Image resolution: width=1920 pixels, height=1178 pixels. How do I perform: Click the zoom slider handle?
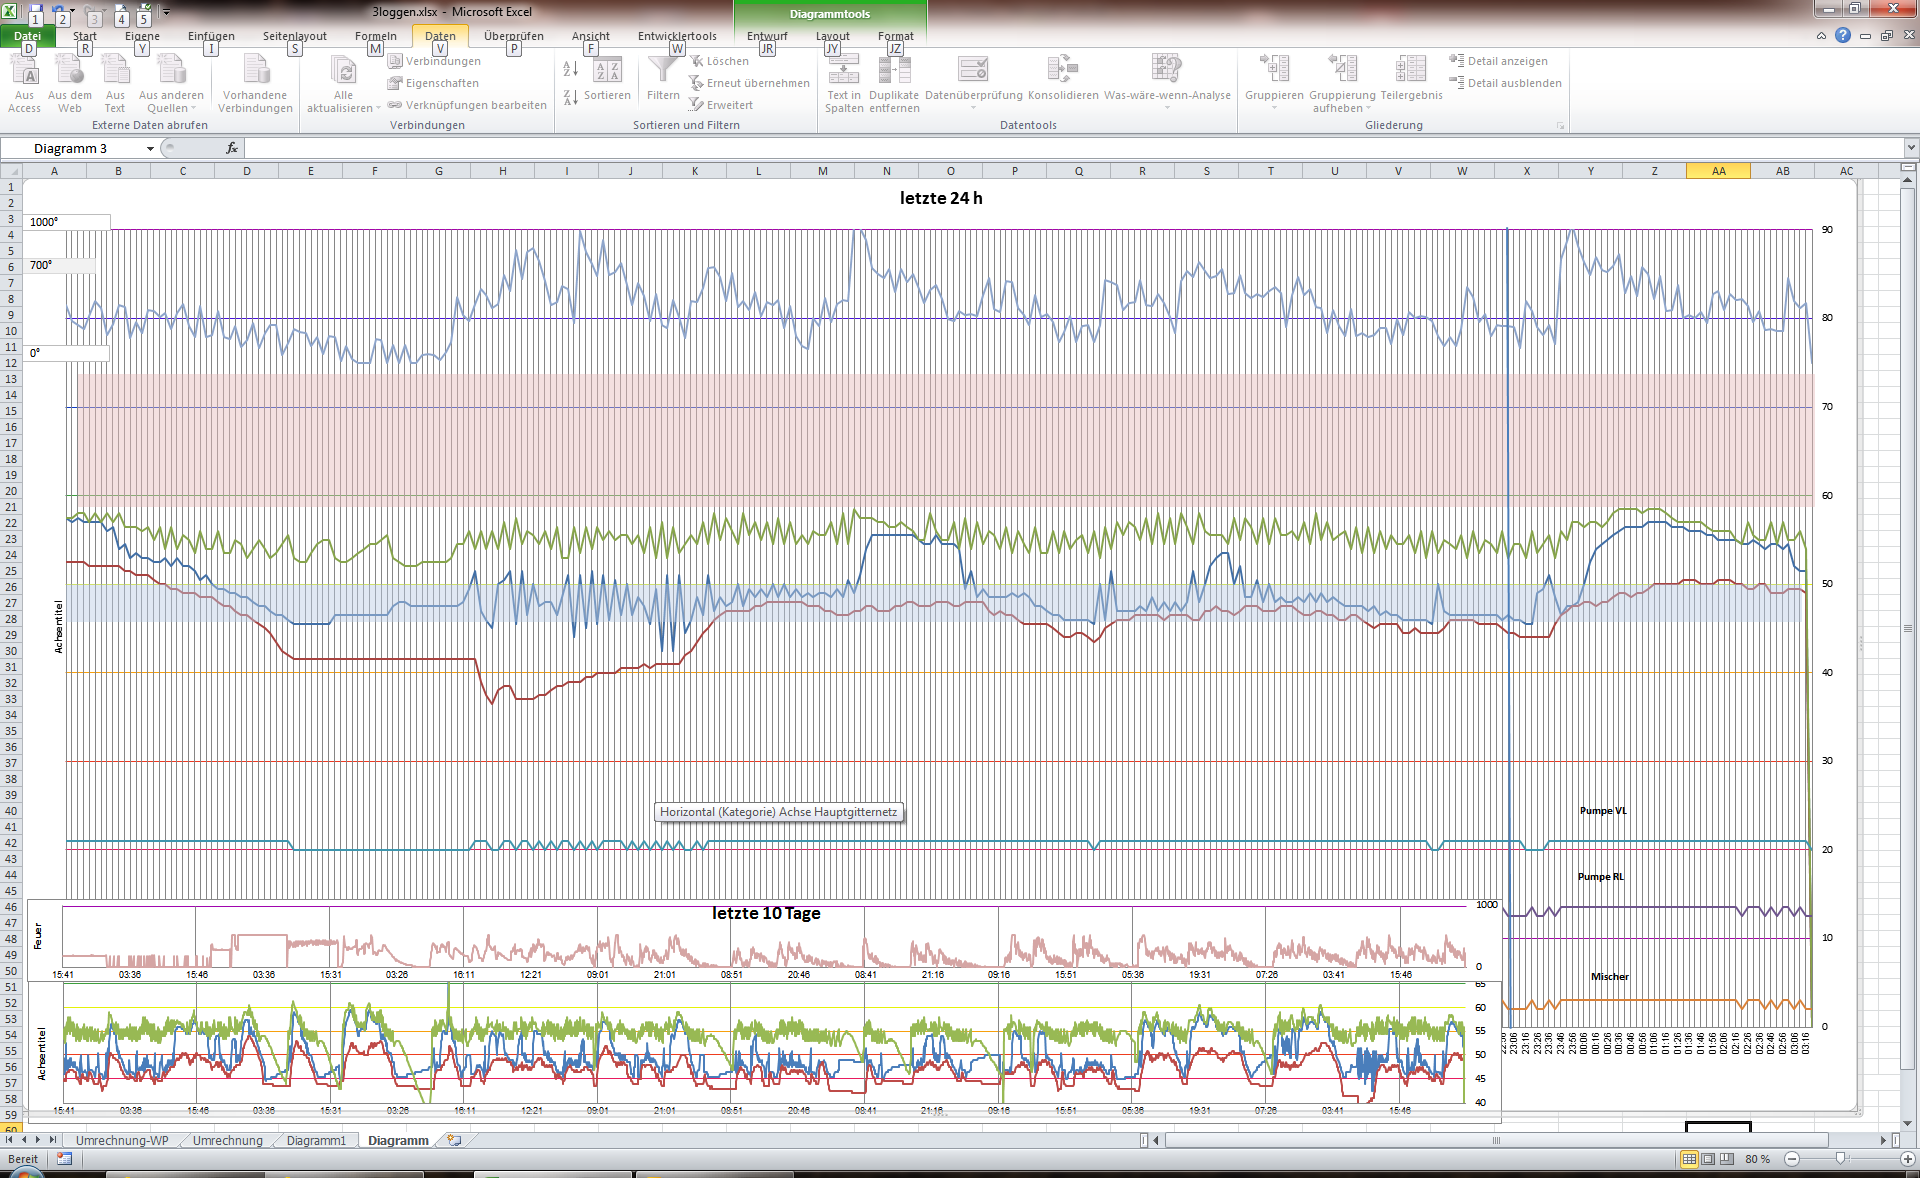[x=1841, y=1159]
